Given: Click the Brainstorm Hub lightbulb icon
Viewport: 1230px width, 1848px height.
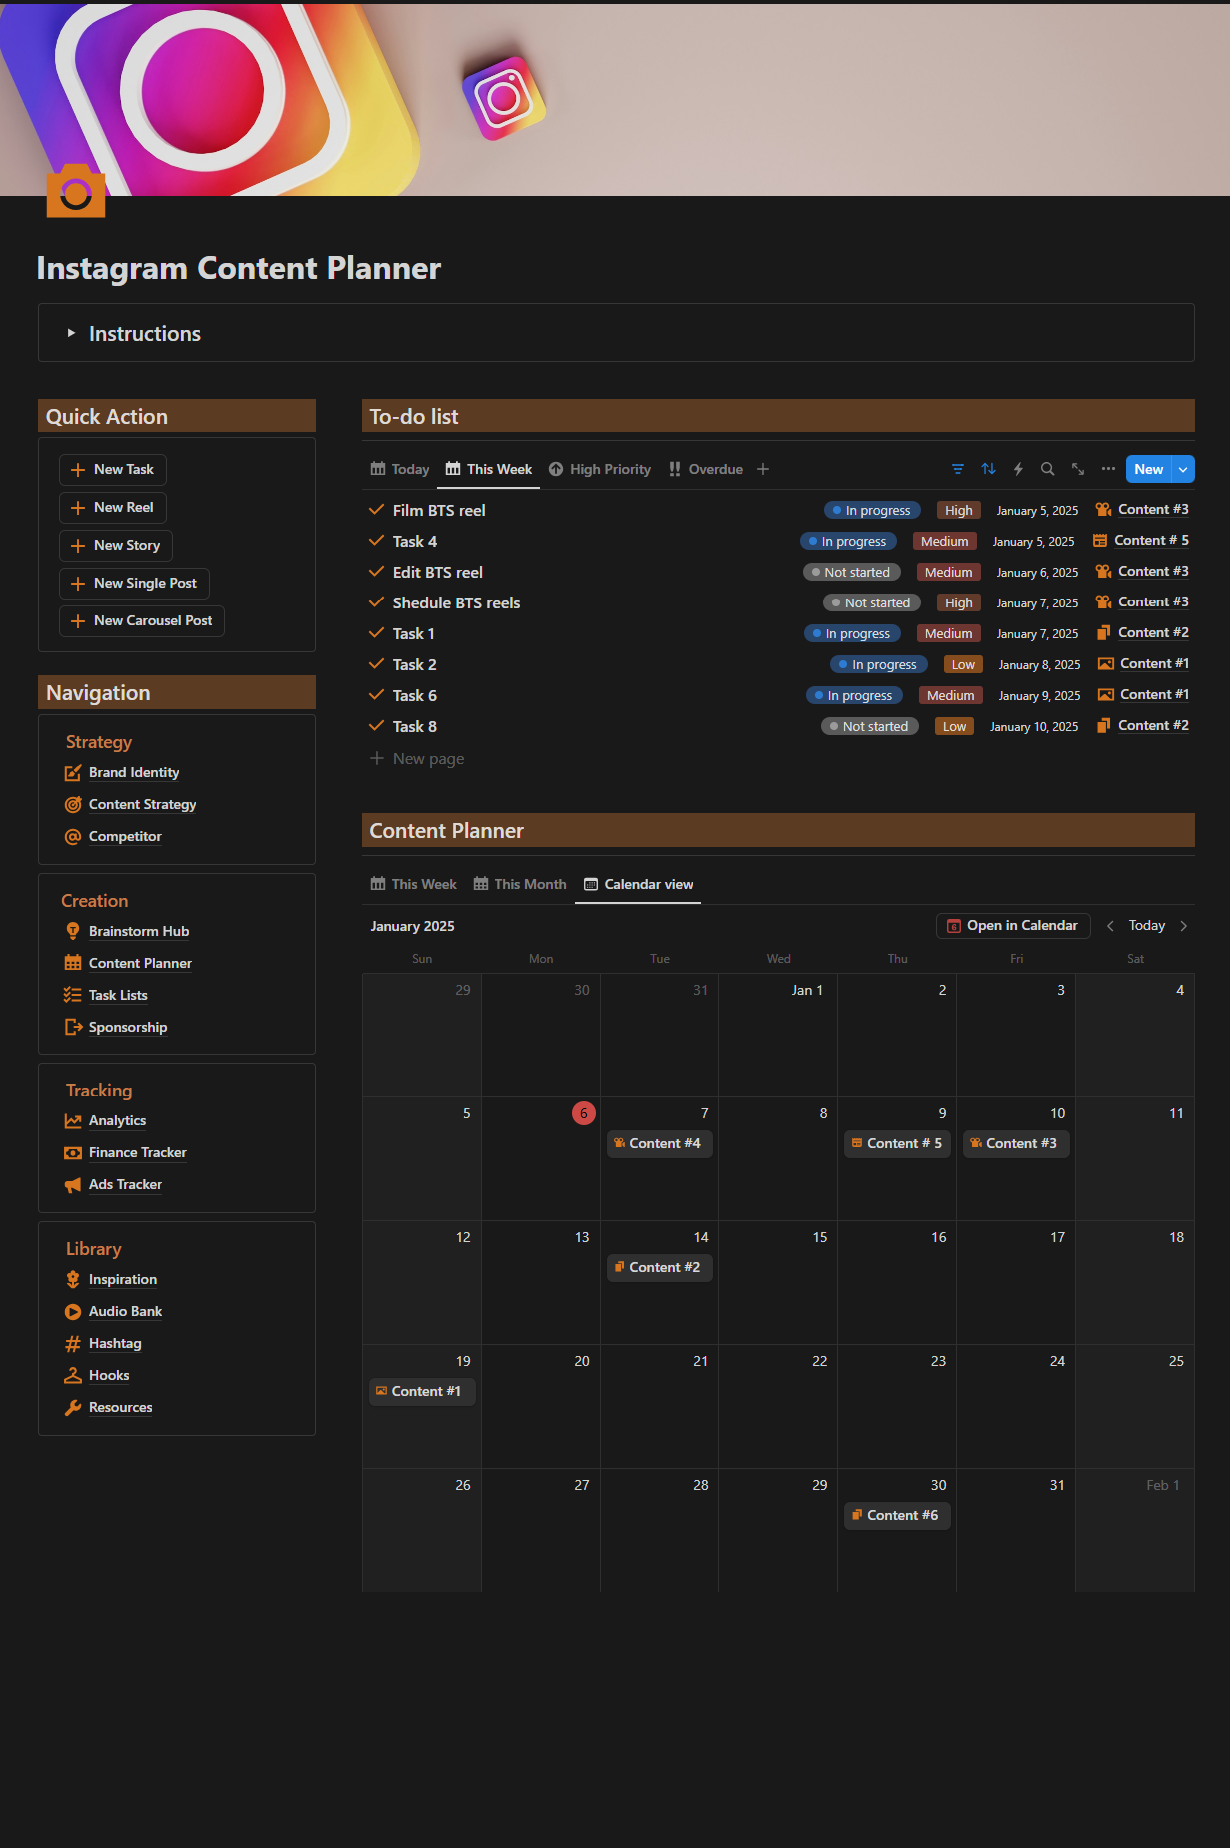Looking at the screenshot, I should click(x=73, y=931).
